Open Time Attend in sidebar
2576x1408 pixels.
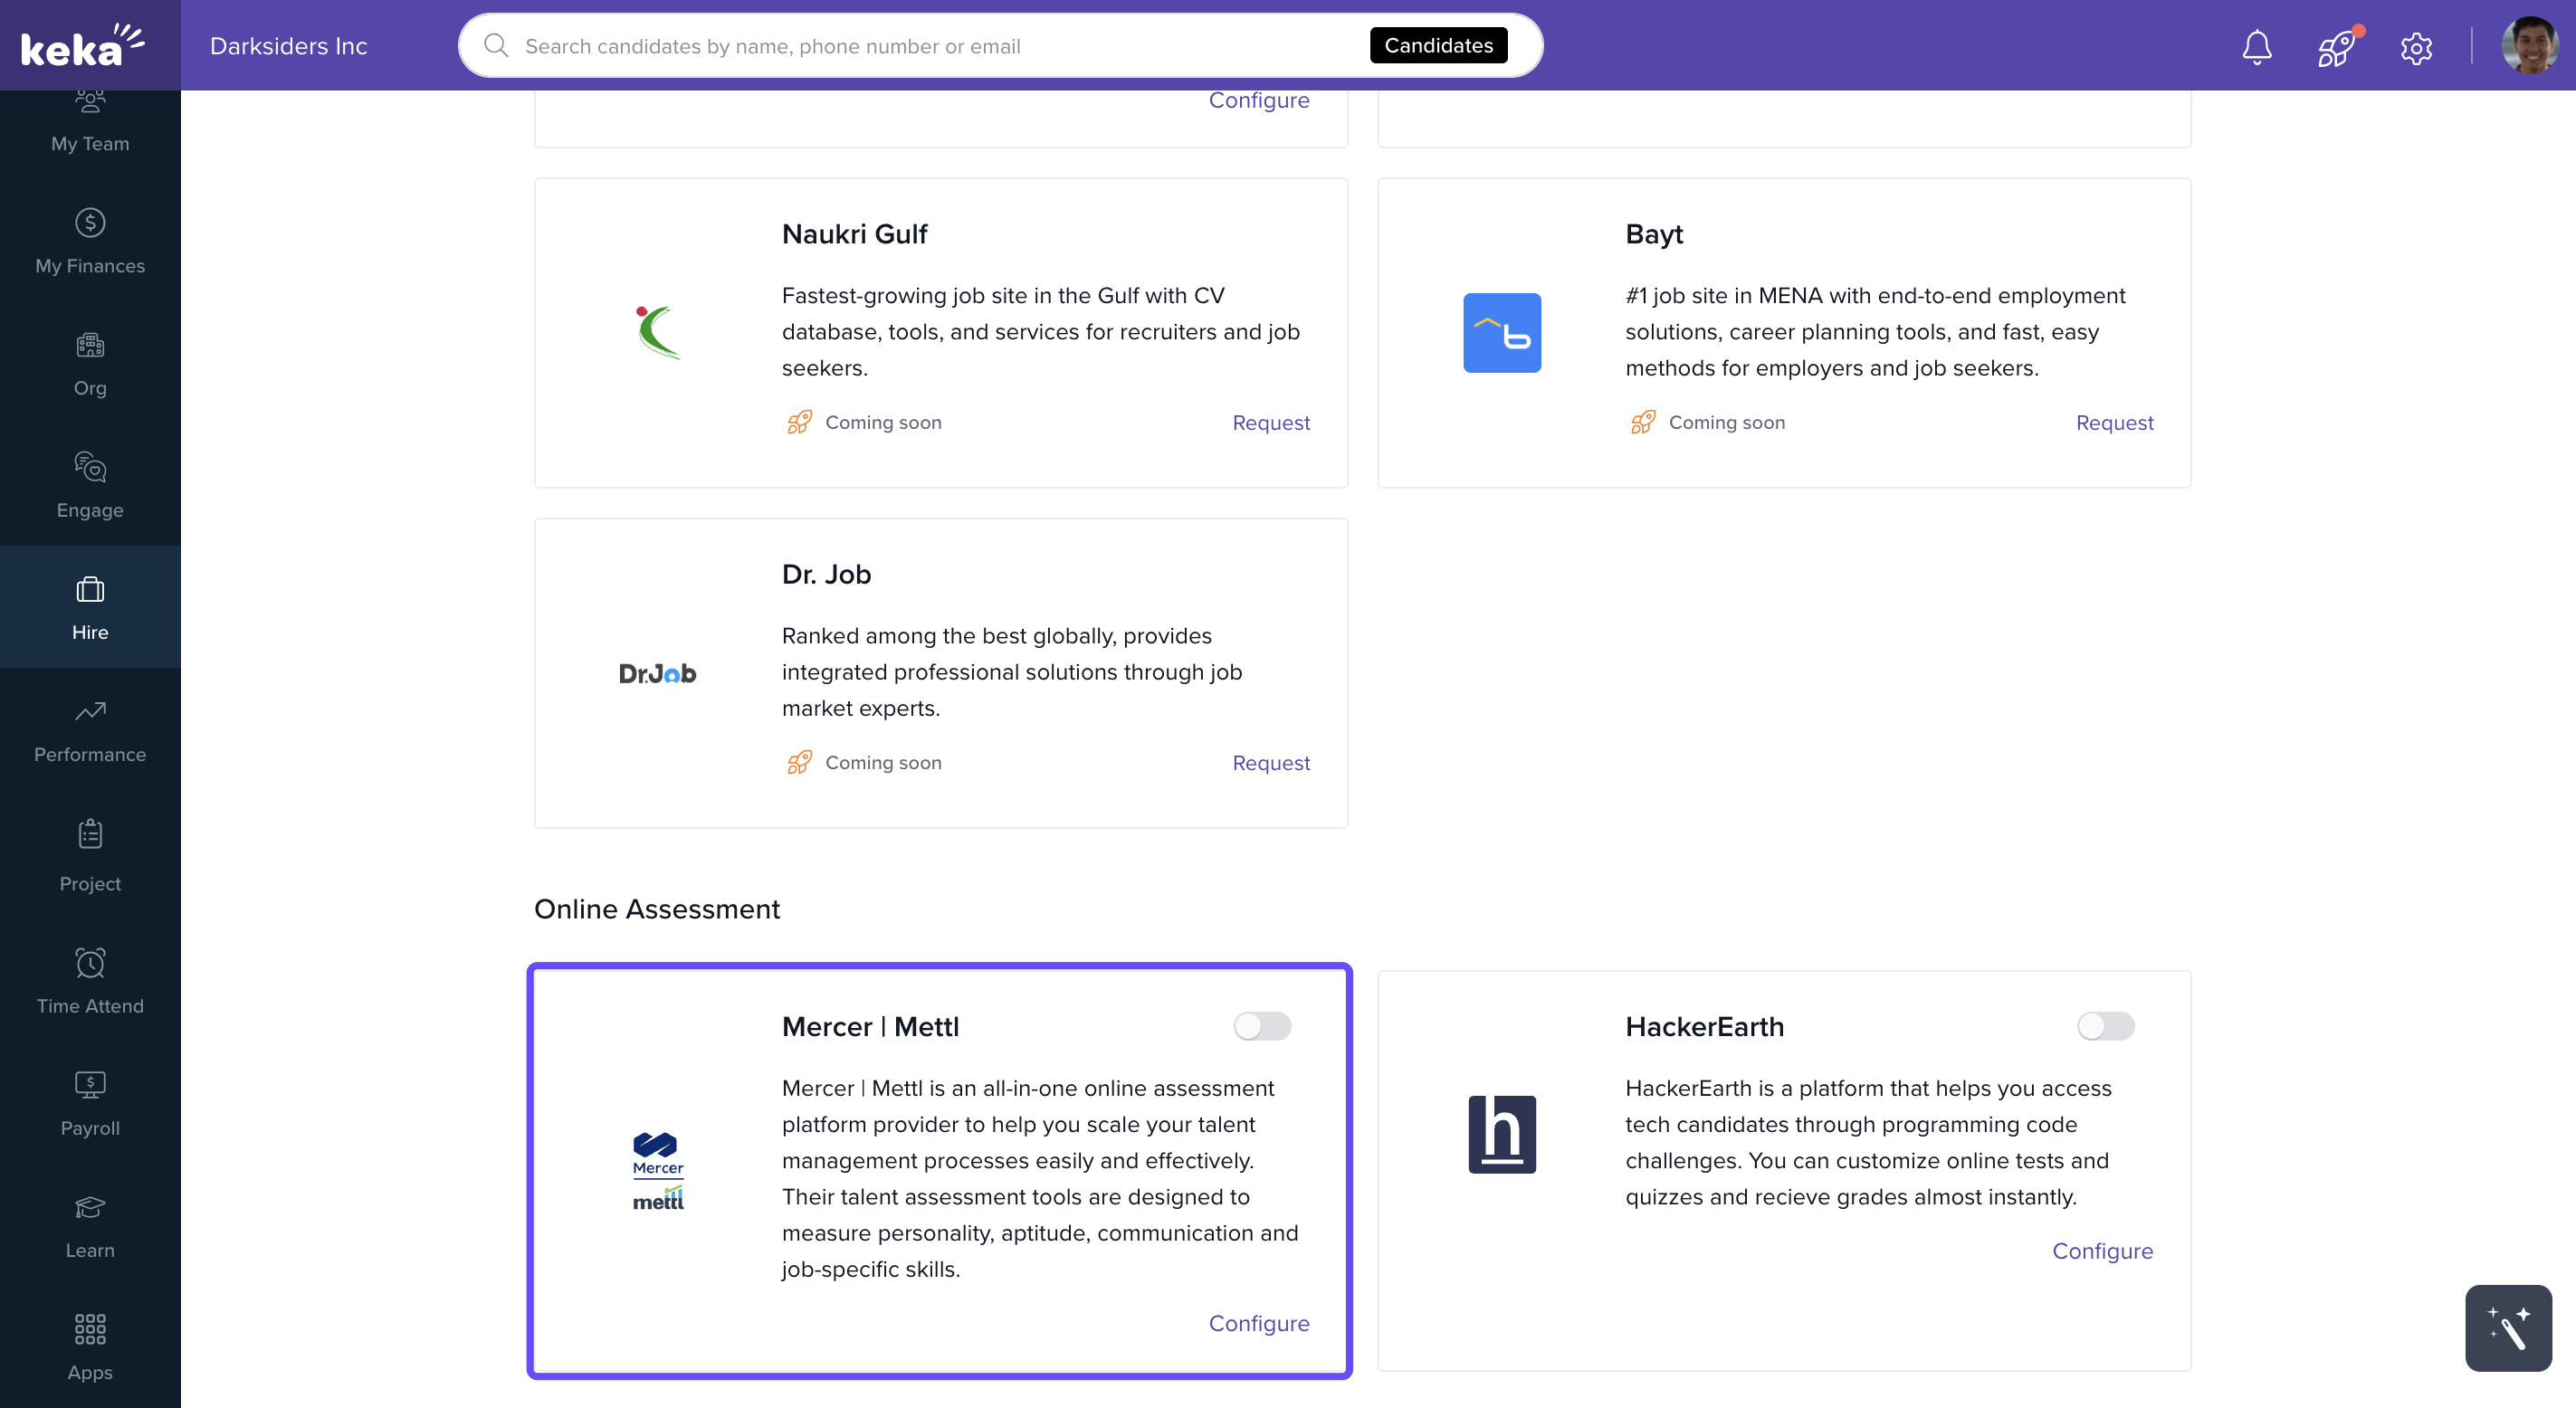pyautogui.click(x=90, y=981)
